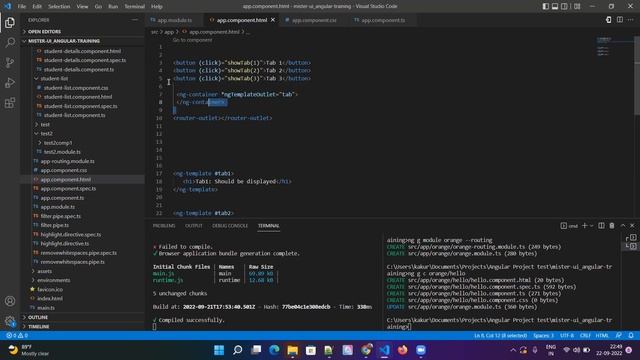Screen dimensions: 640x360
Task: Open Windows Start menu
Action: point(219,350)
